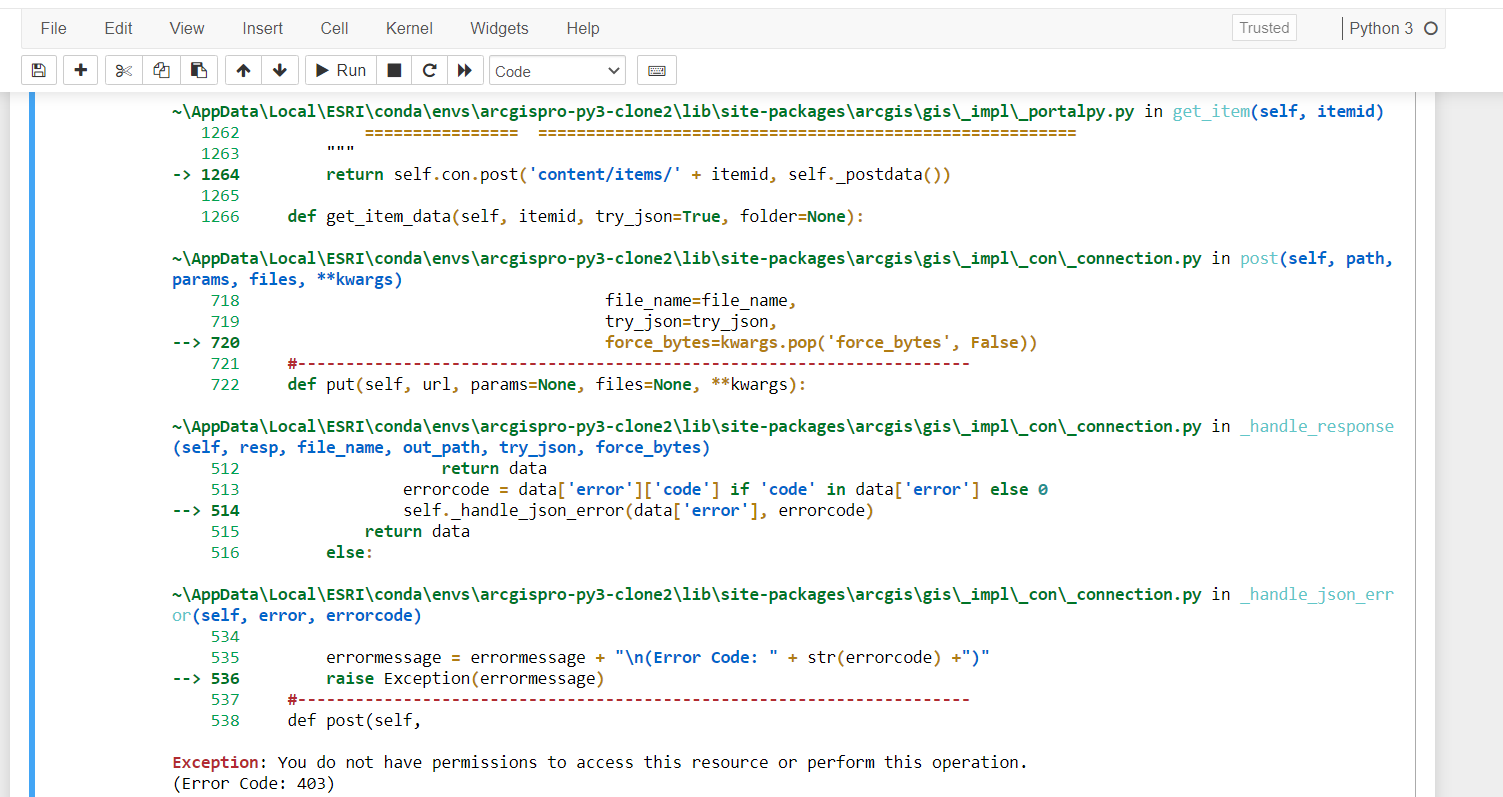
Task: Move selected cell up with arrow
Action: tap(243, 71)
